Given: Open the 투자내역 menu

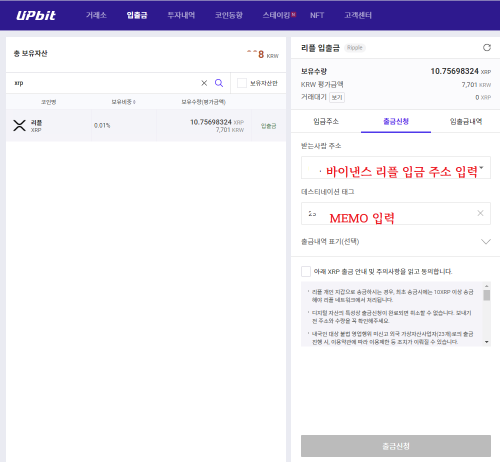Looking at the screenshot, I should (x=181, y=15).
